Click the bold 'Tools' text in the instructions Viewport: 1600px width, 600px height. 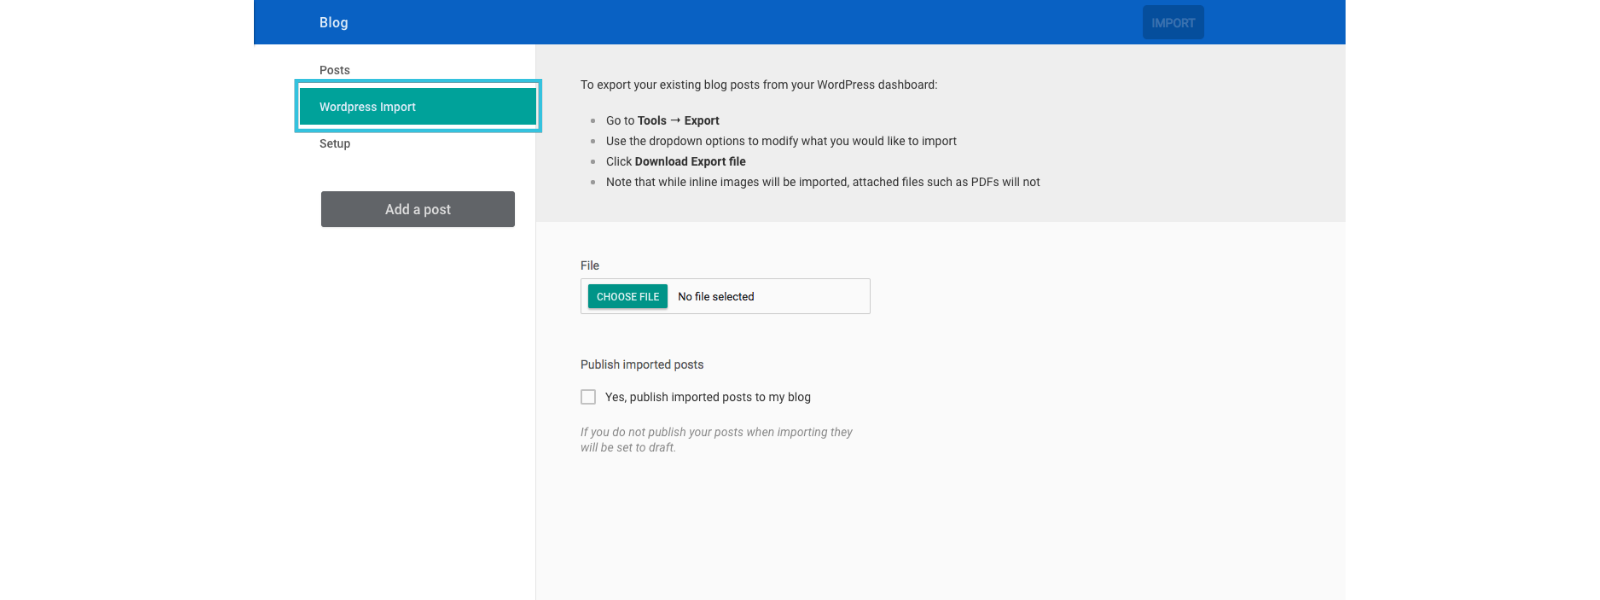(x=652, y=121)
